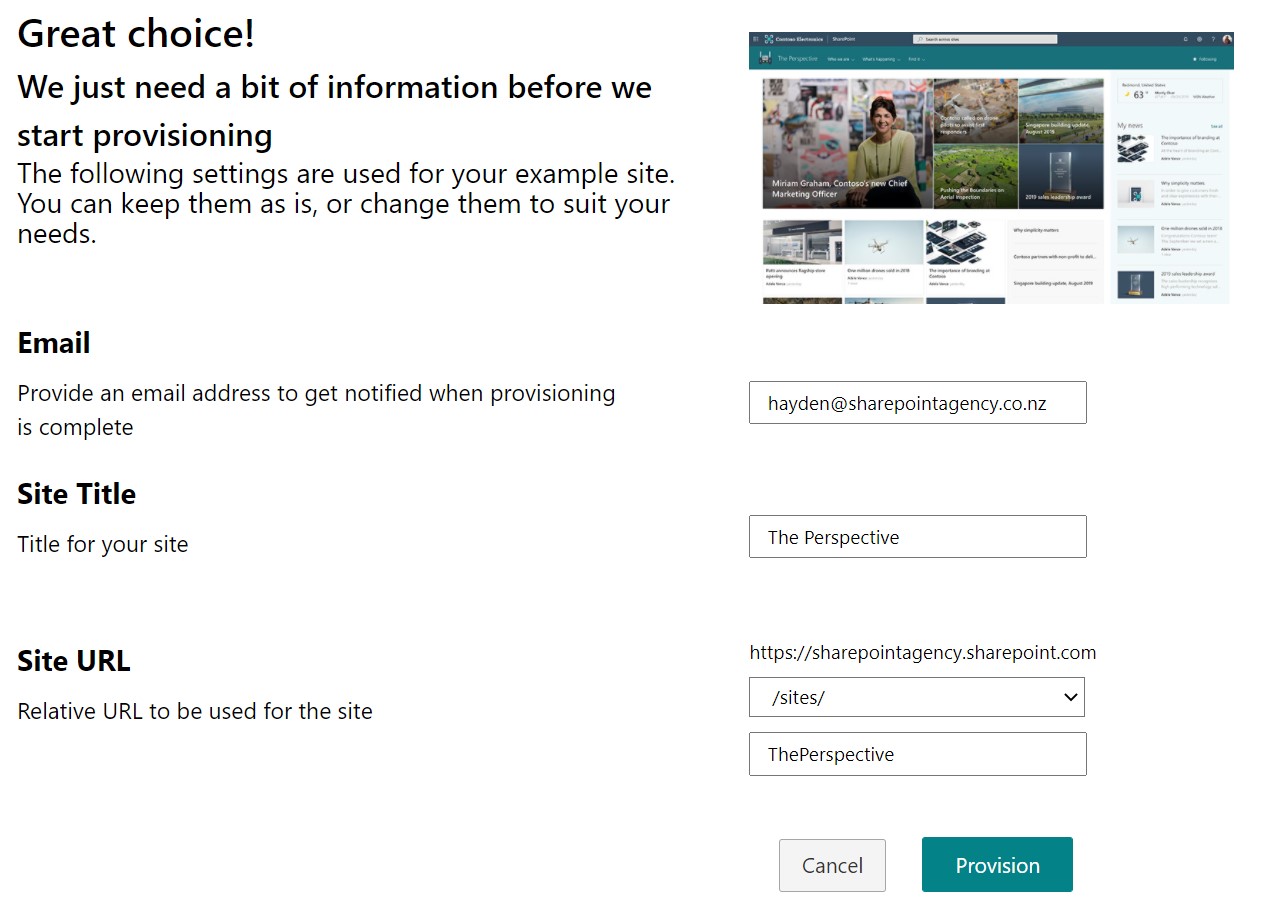Click the Provision button
The height and width of the screenshot is (922, 1264).
(x=997, y=865)
